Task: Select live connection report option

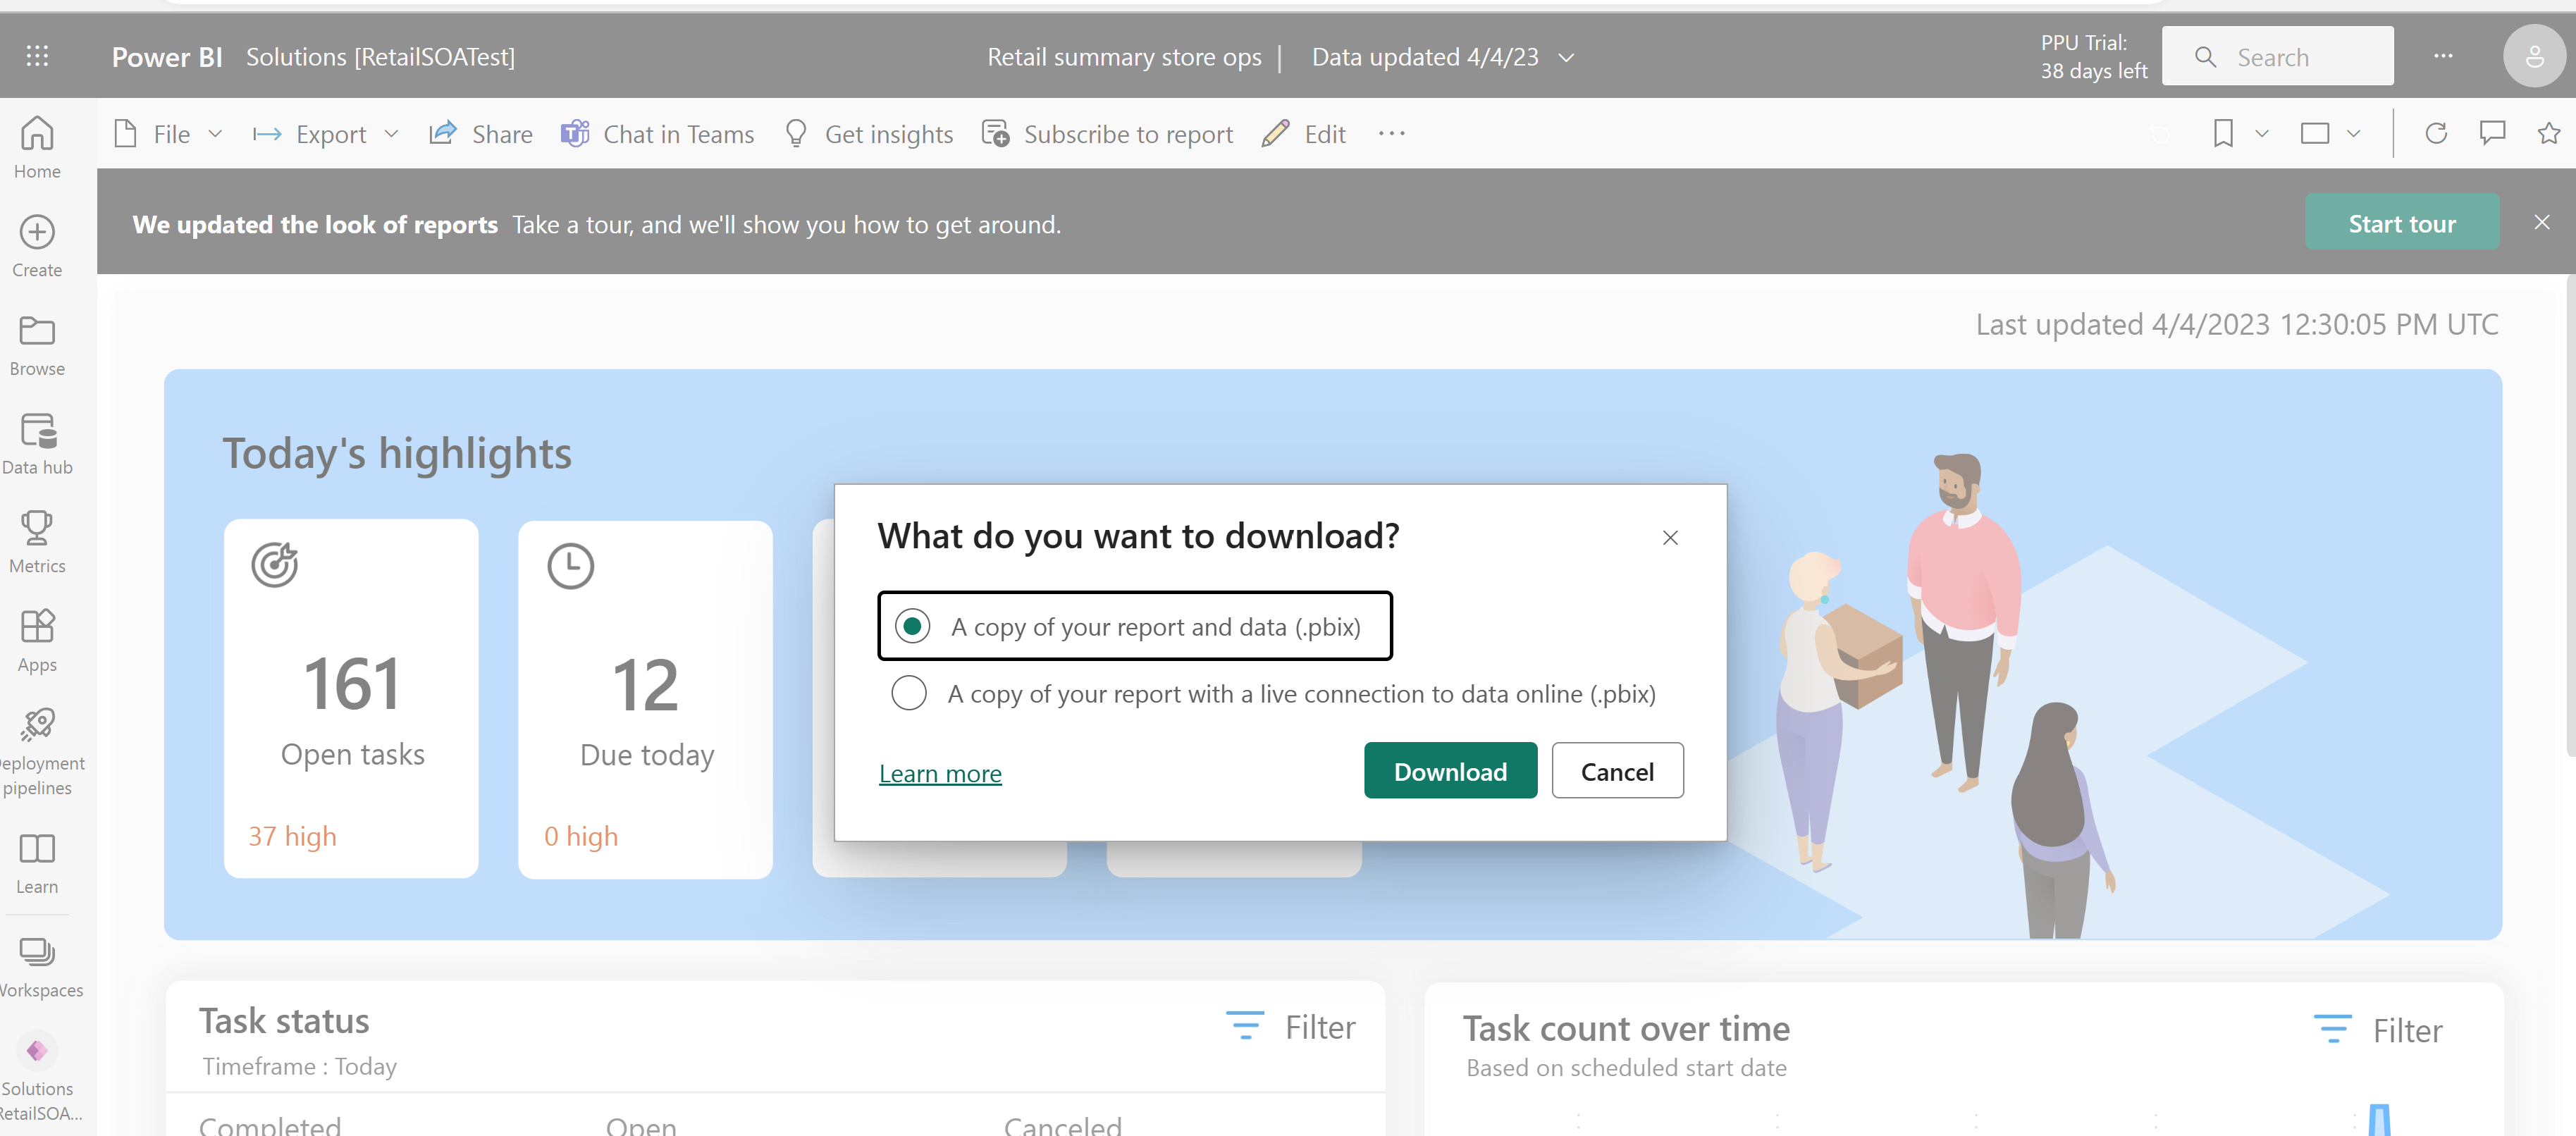Action: pyautogui.click(x=908, y=693)
